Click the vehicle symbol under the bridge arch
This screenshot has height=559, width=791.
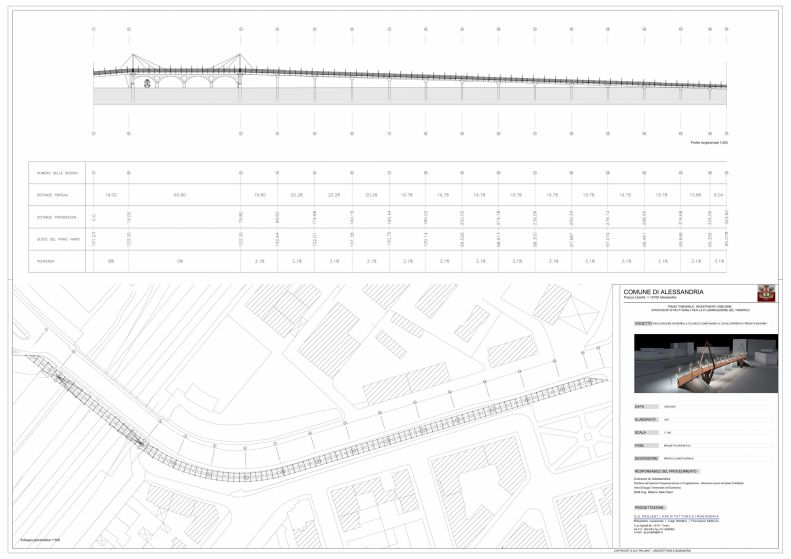click(147, 83)
